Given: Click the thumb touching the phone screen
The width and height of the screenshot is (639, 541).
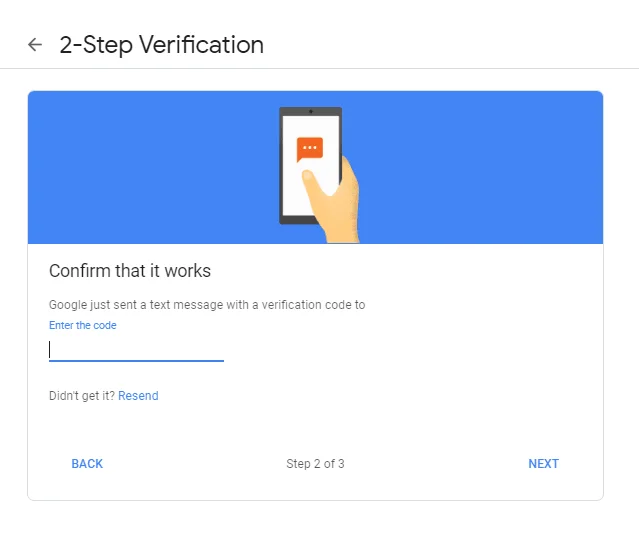Looking at the screenshot, I should (x=312, y=181).
